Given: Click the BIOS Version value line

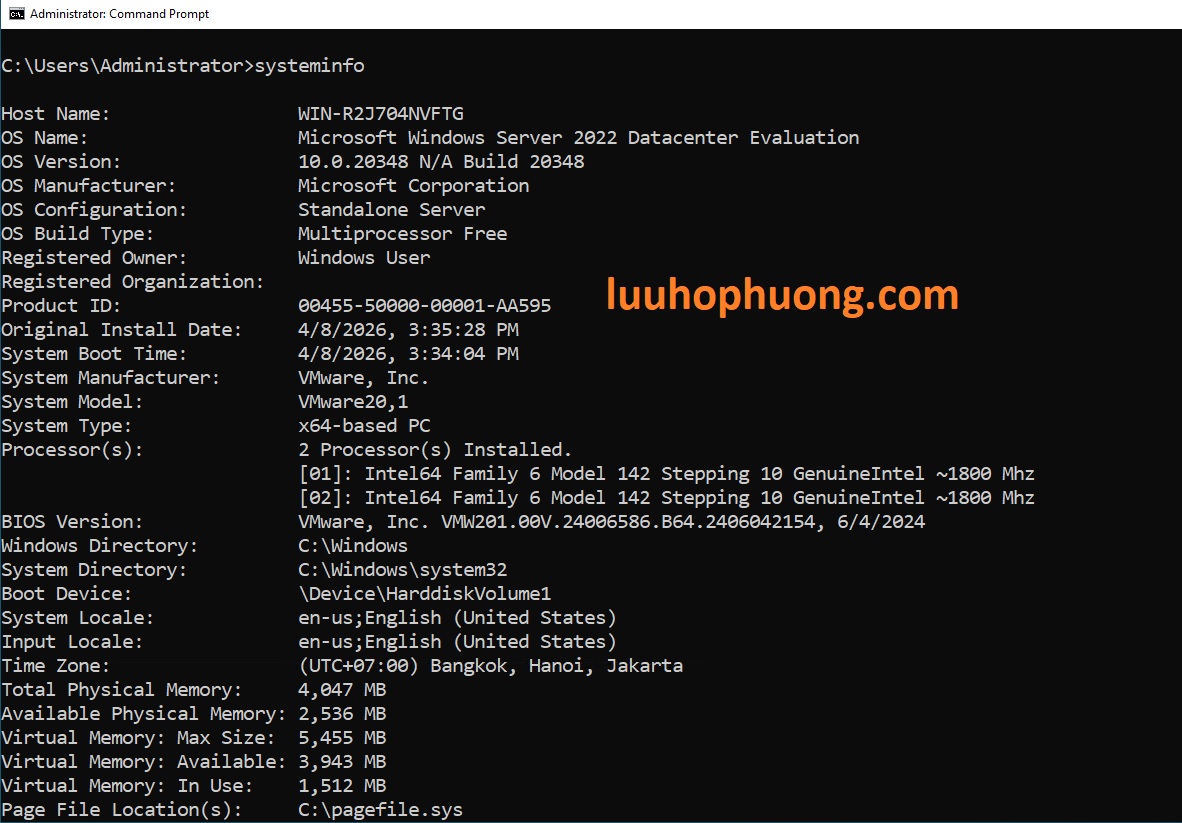Looking at the screenshot, I should pos(611,522).
